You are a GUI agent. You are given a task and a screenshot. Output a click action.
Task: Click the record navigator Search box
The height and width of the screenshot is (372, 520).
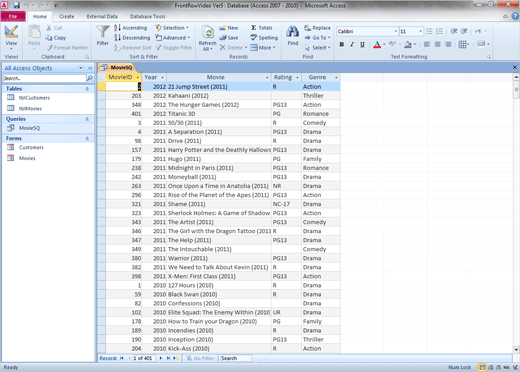[x=236, y=358]
